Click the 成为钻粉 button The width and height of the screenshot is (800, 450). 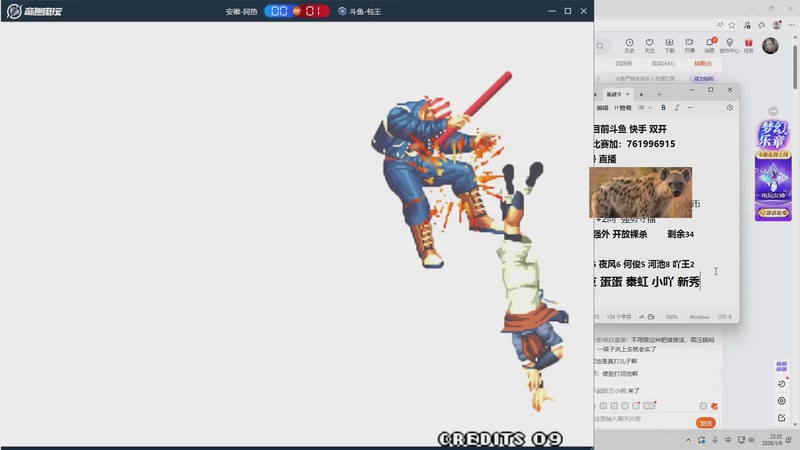click(704, 79)
